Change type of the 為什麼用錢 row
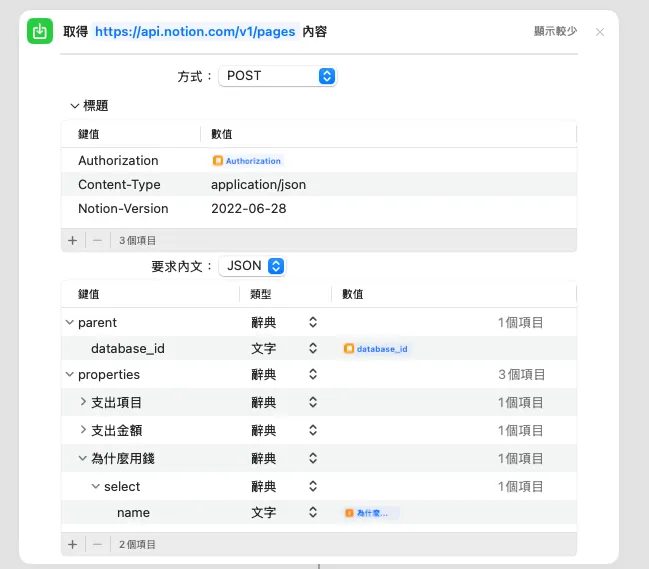 pos(313,459)
